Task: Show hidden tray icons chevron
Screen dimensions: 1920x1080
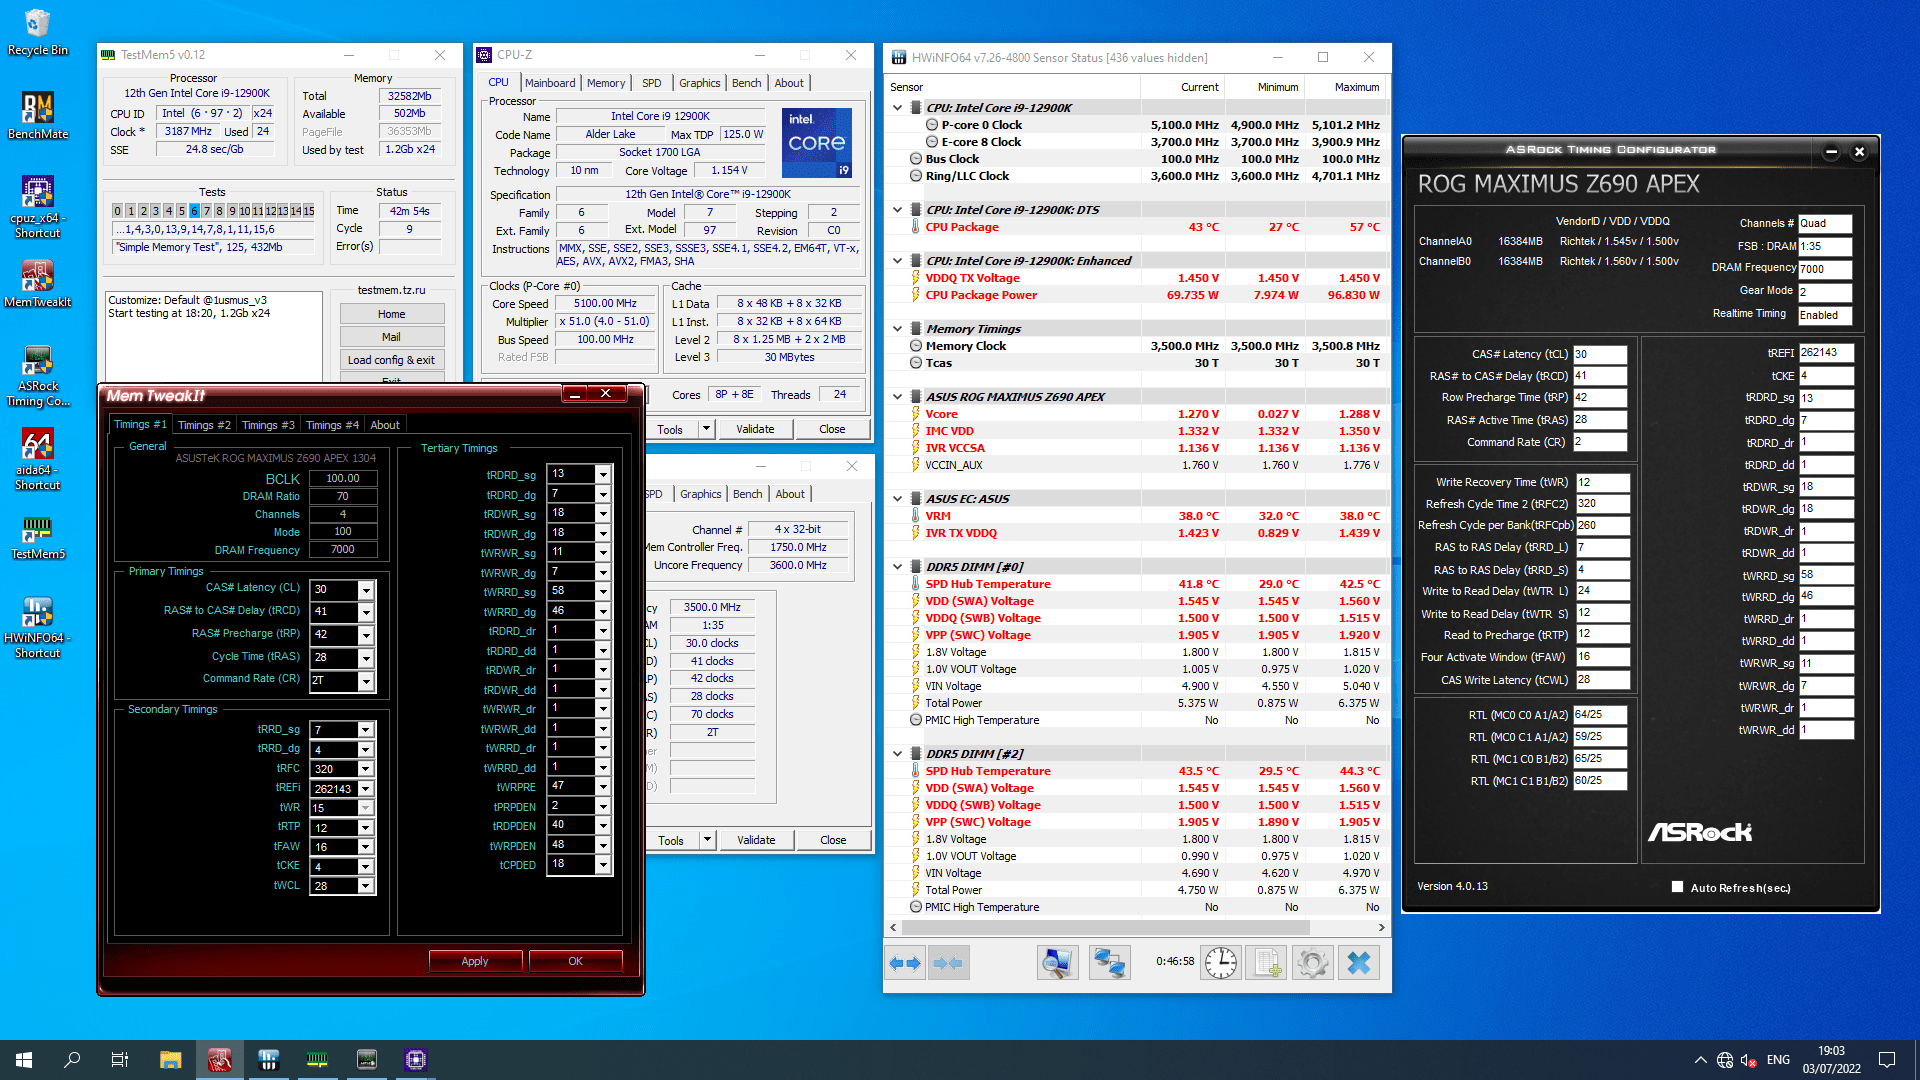Action: coord(1700,1060)
